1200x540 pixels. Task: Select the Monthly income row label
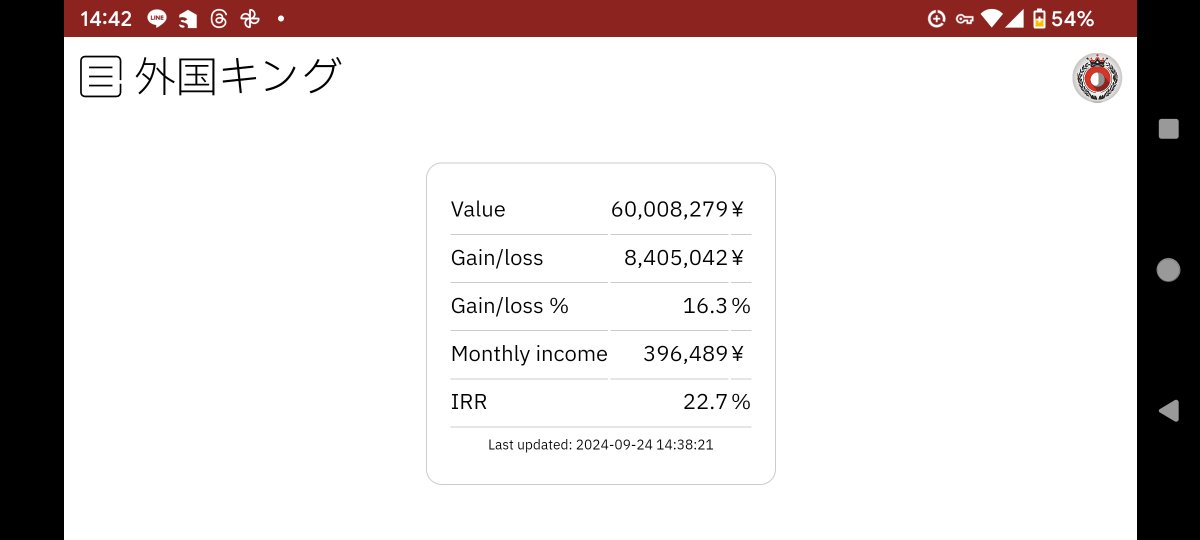tap(529, 354)
